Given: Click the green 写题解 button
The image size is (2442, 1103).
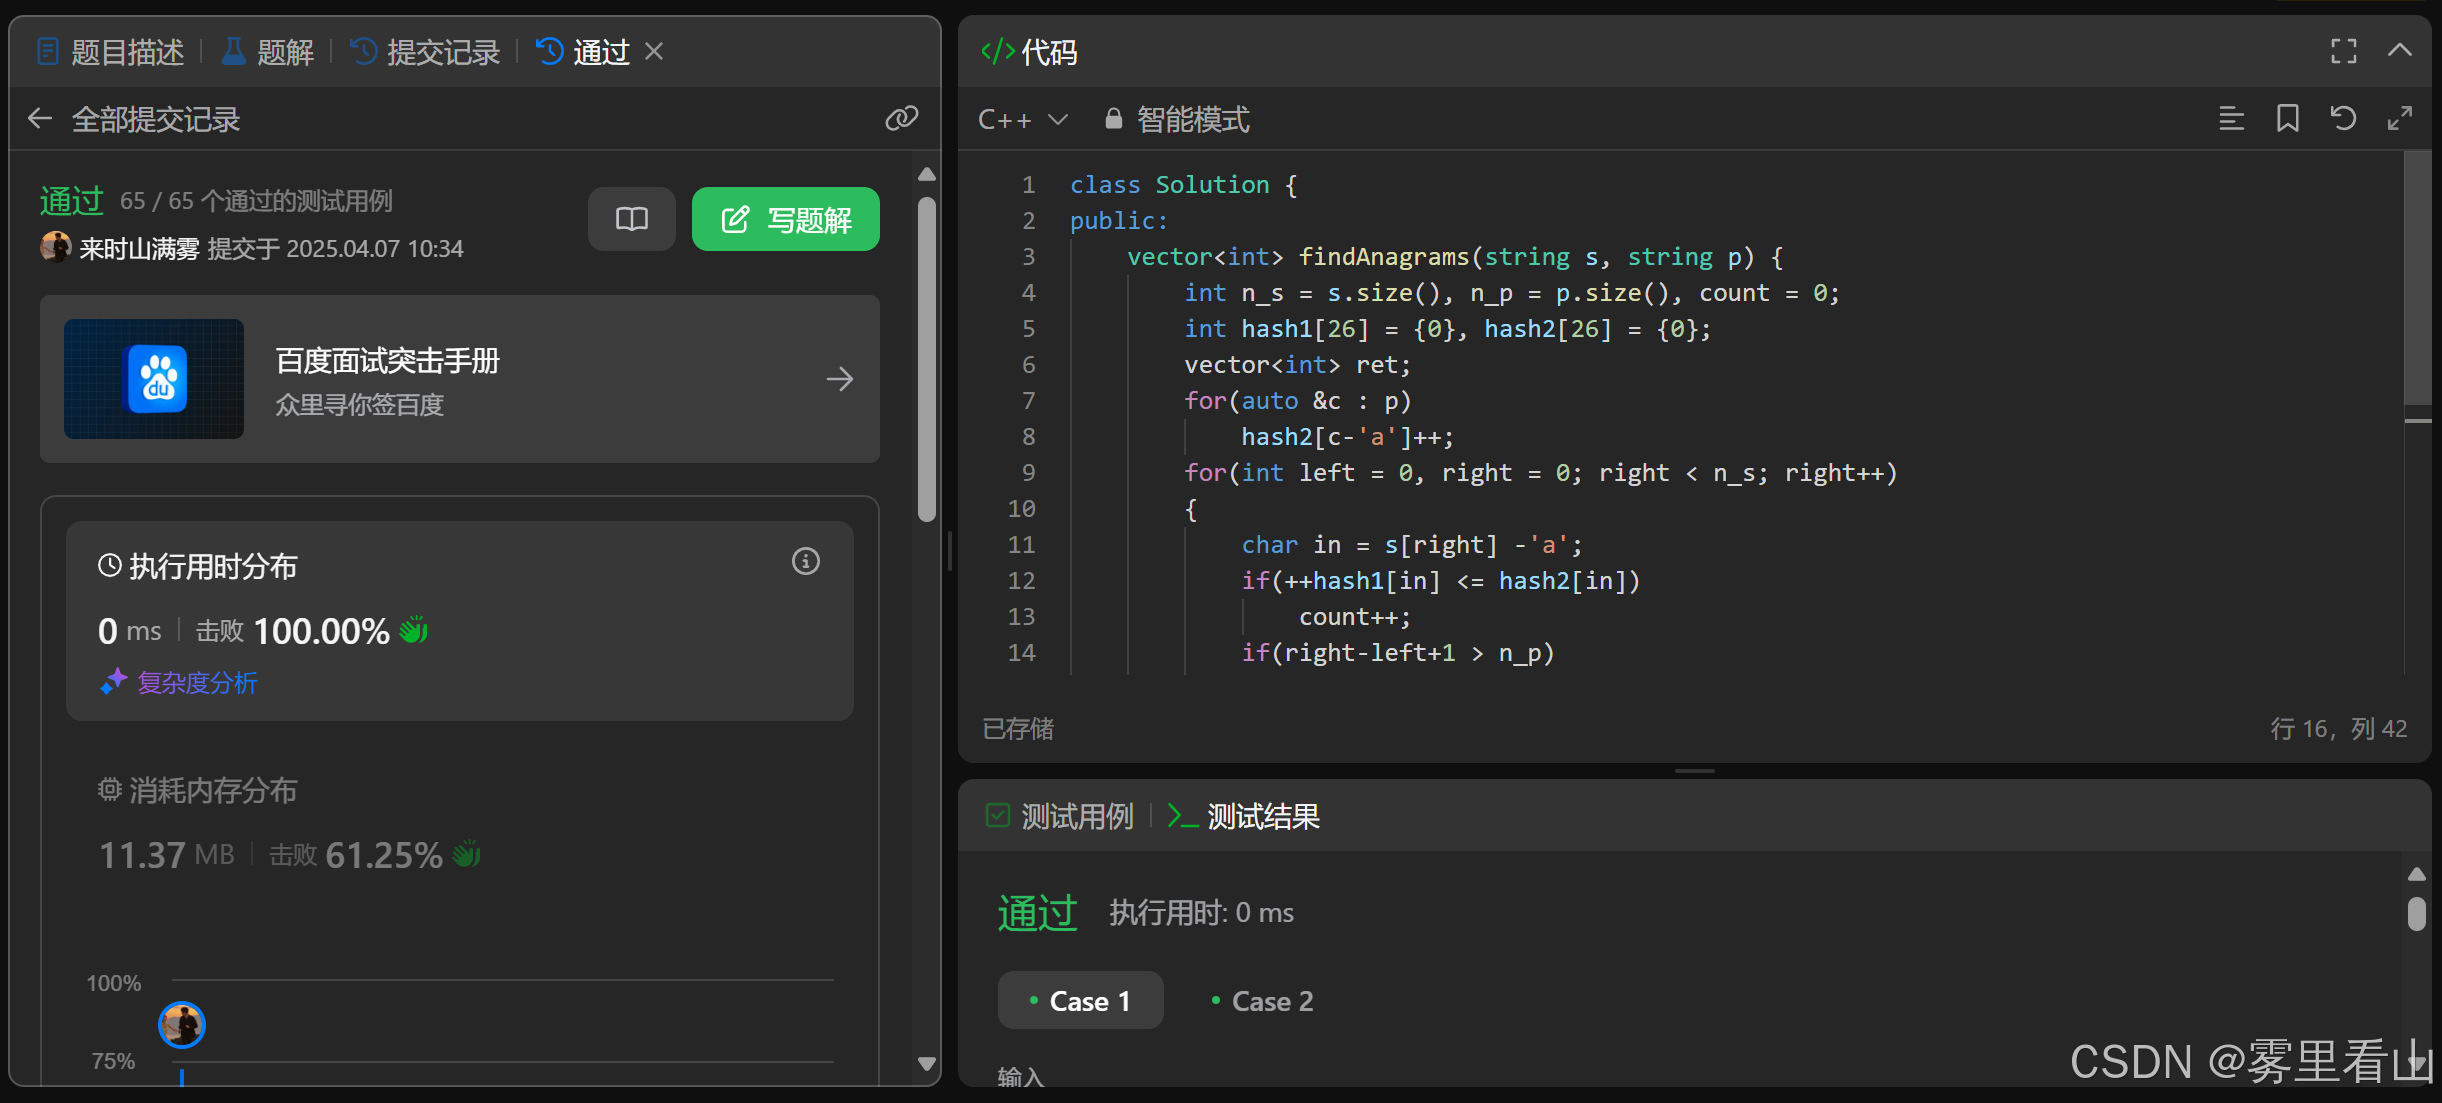Looking at the screenshot, I should (785, 219).
